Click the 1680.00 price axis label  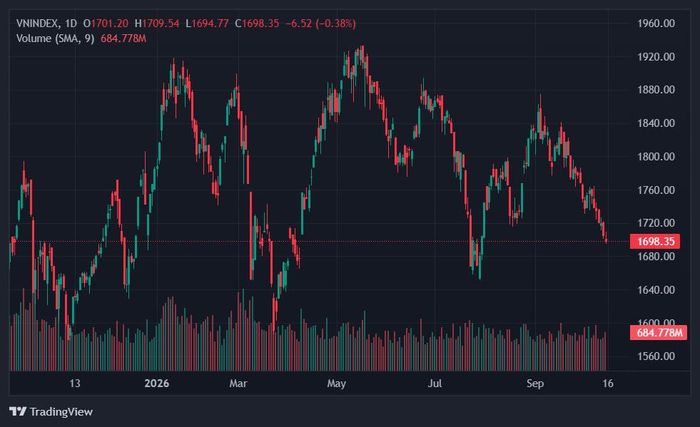coord(656,256)
